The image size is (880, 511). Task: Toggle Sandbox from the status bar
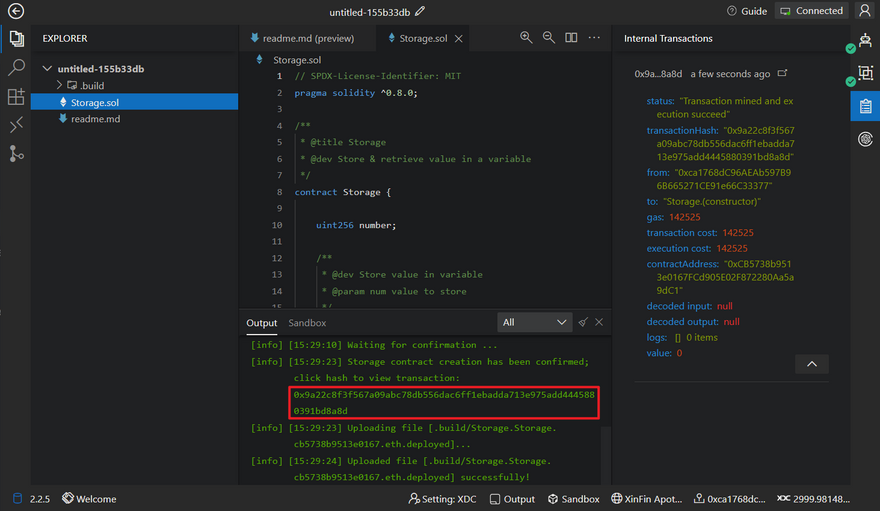point(573,499)
